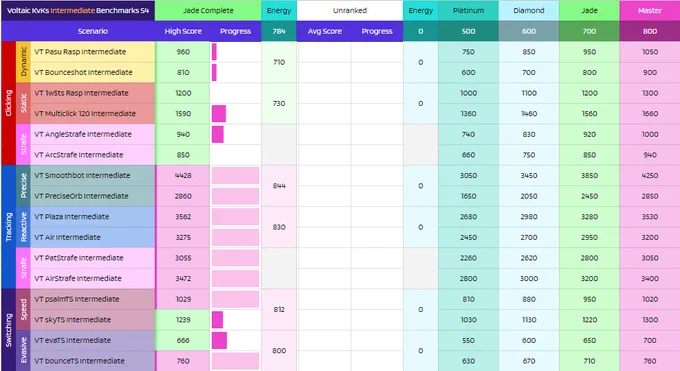Viewport: 680px width, 371px height.
Task: Click the Static subcategory label
Action: [23, 103]
